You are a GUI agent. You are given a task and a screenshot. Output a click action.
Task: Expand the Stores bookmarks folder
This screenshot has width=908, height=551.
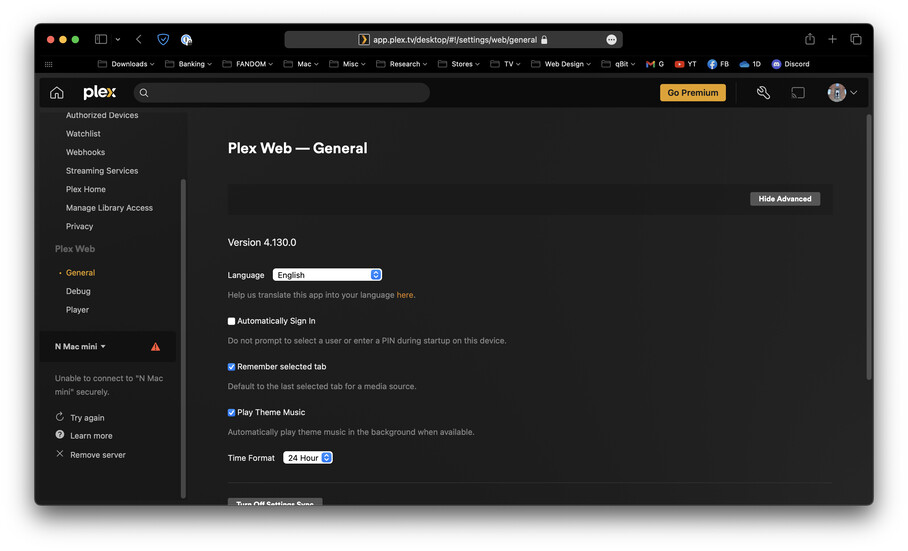(459, 64)
